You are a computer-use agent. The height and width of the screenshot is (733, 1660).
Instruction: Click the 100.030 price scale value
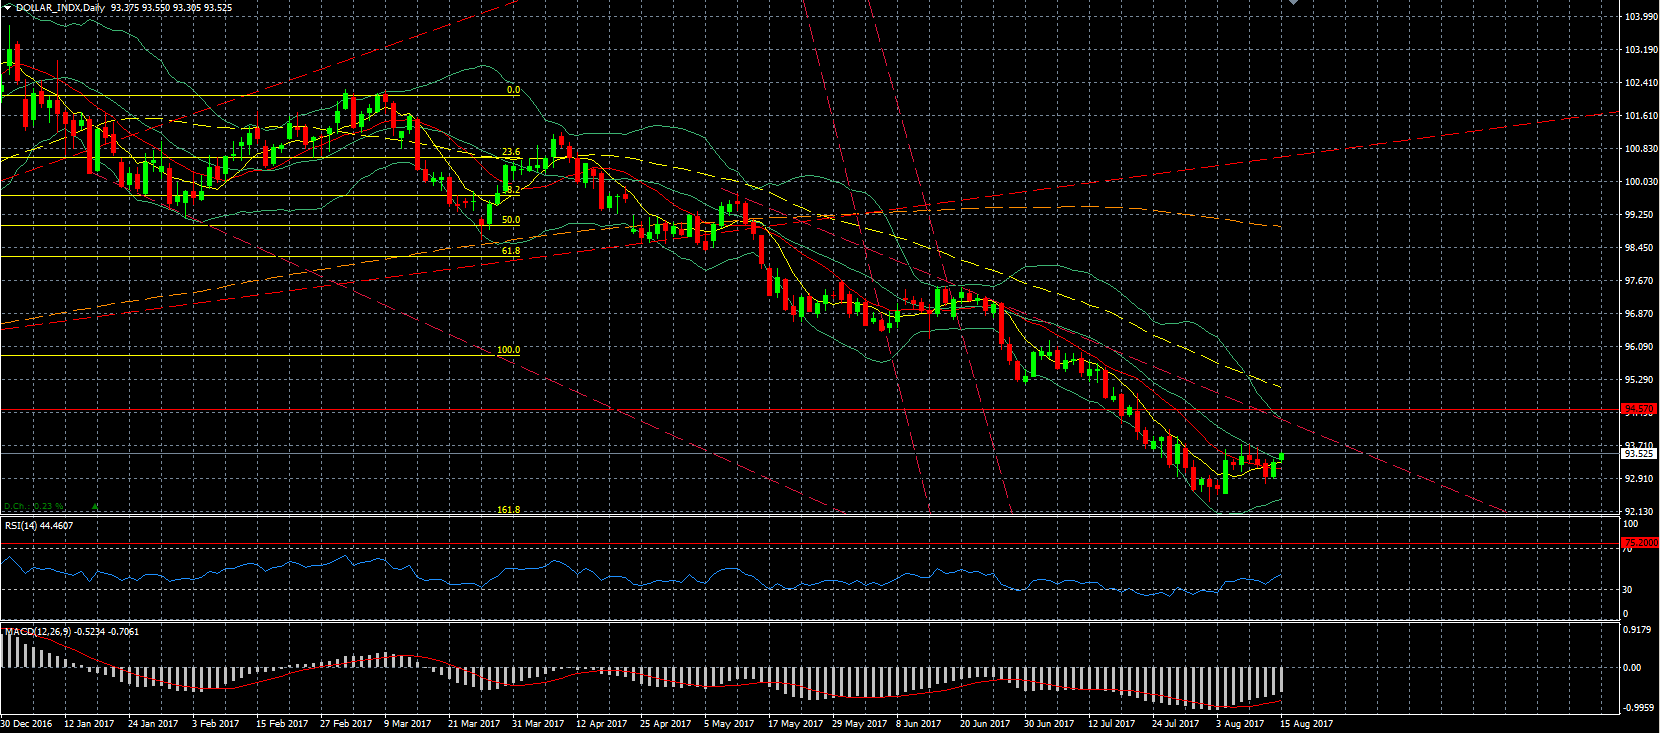coord(1641,182)
